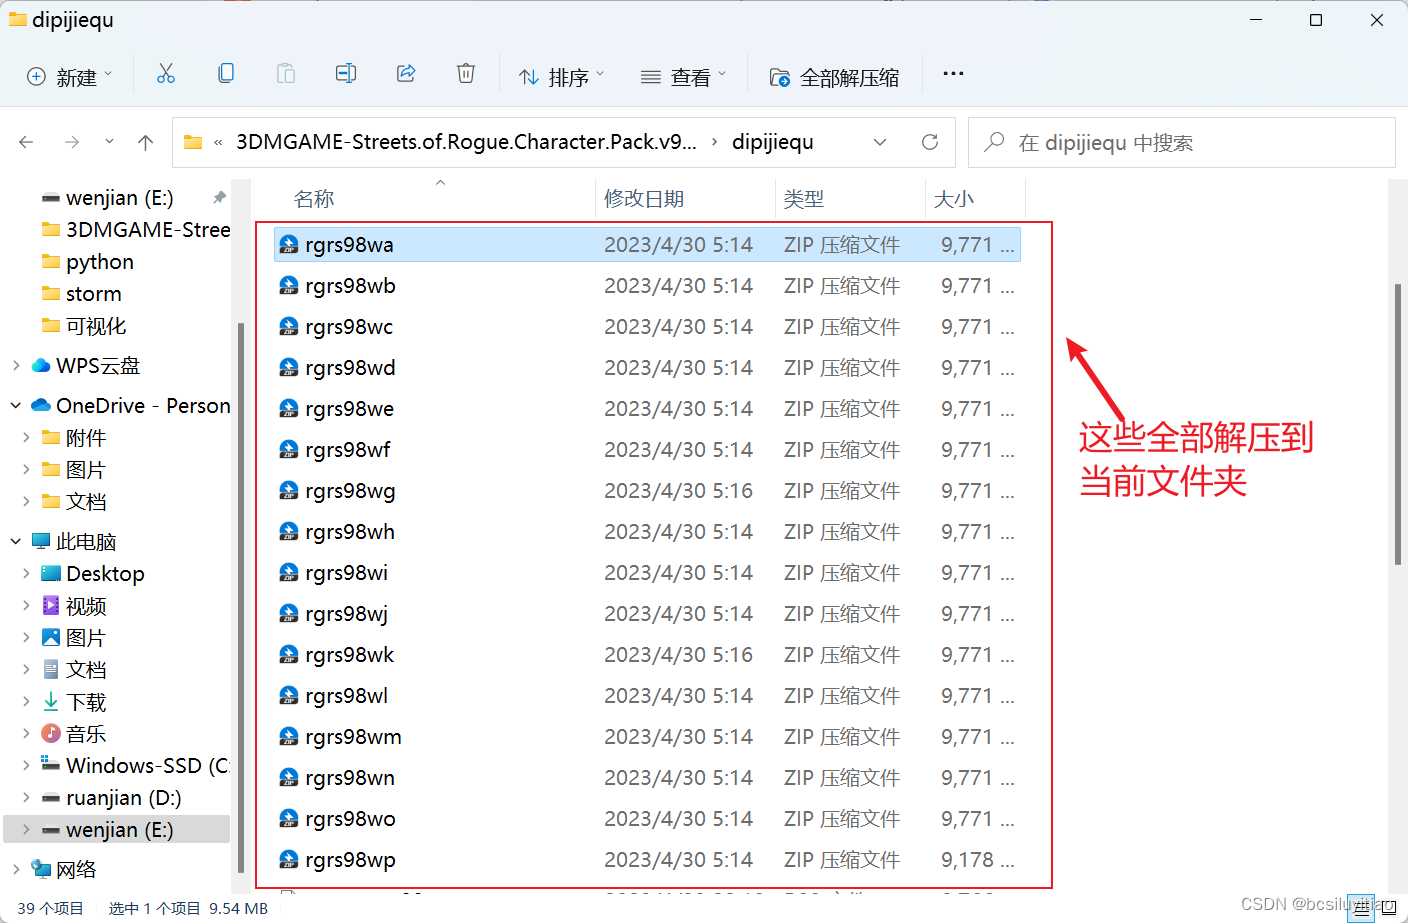Delete the selected file using the trash icon
The image size is (1408, 923).
[466, 73]
